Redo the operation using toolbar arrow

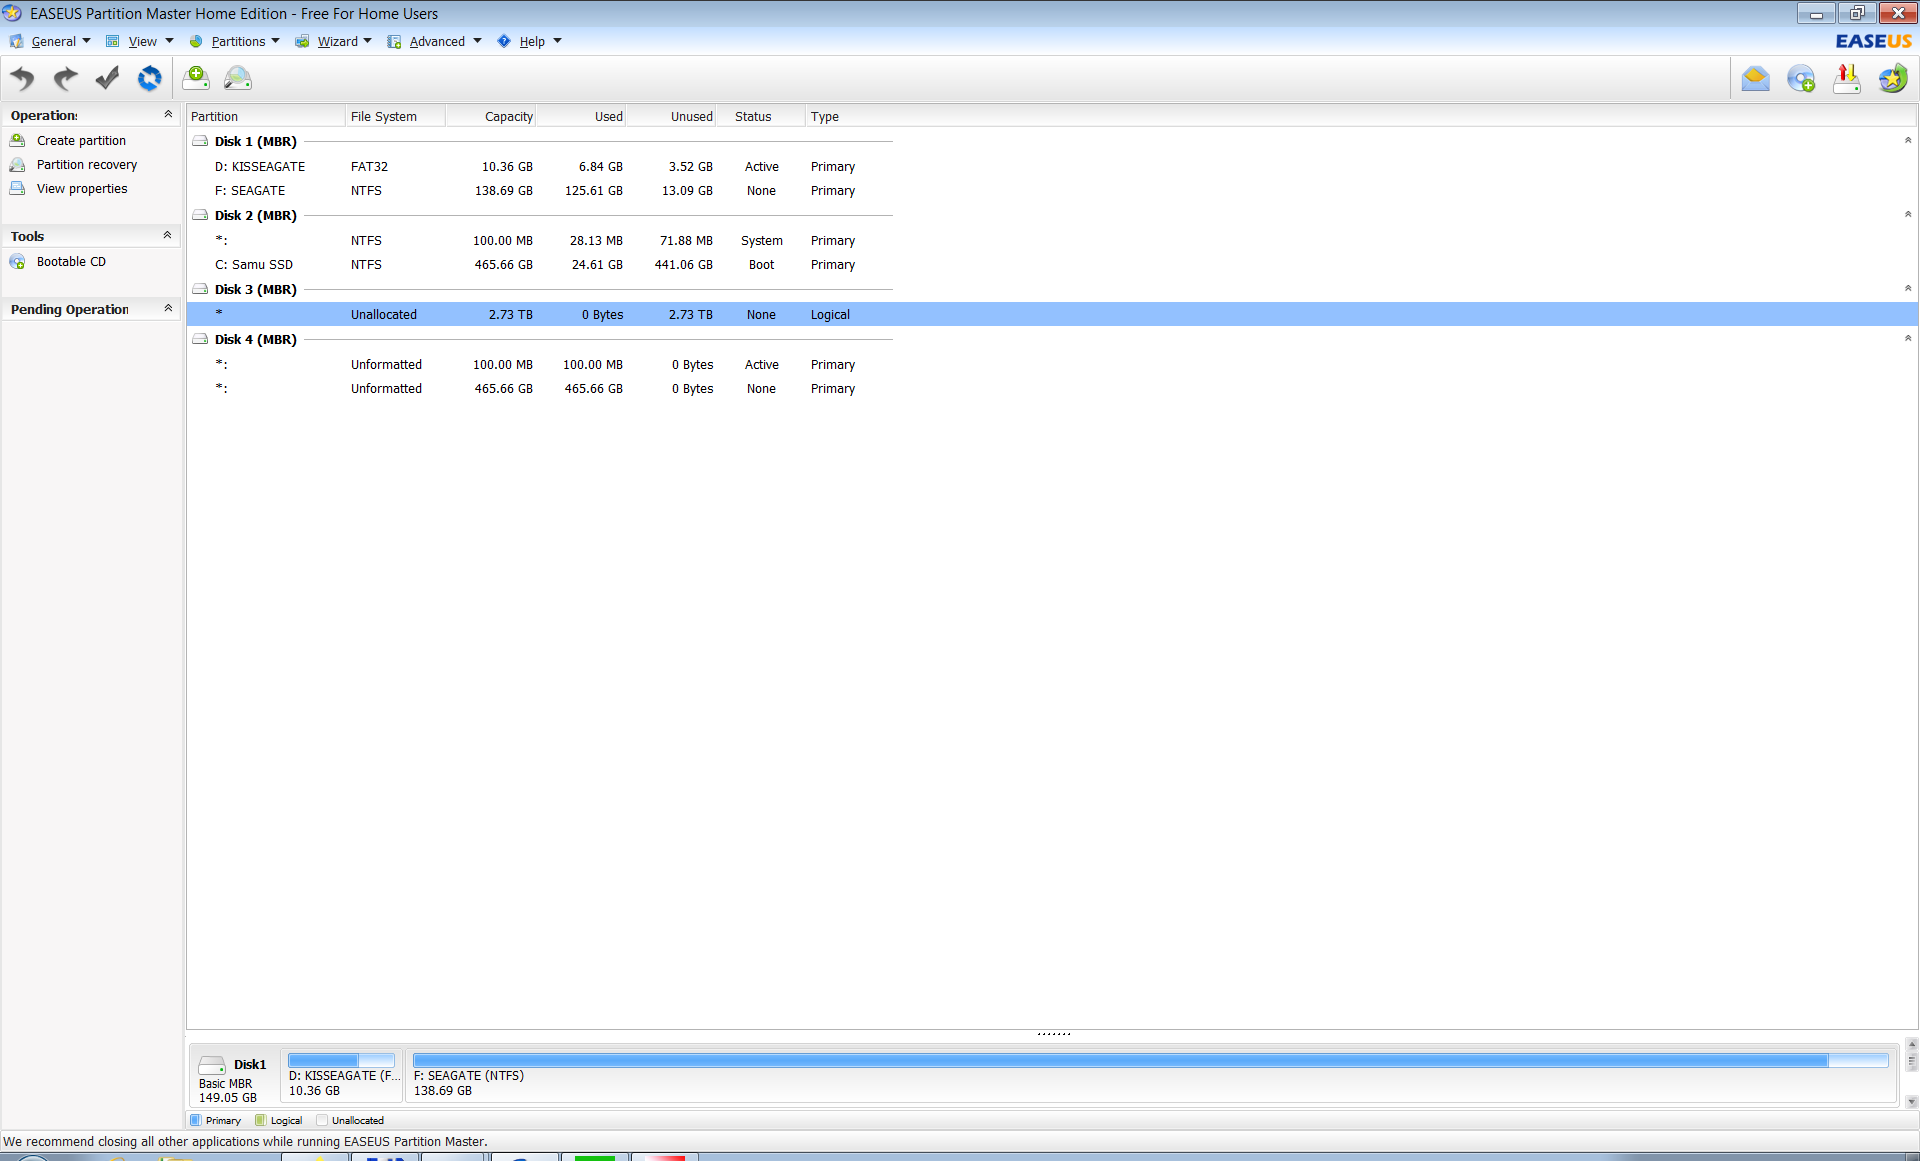tap(65, 78)
